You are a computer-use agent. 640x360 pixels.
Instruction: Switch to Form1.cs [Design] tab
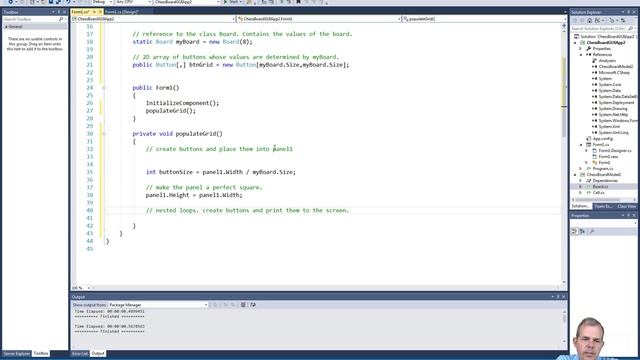click(122, 12)
